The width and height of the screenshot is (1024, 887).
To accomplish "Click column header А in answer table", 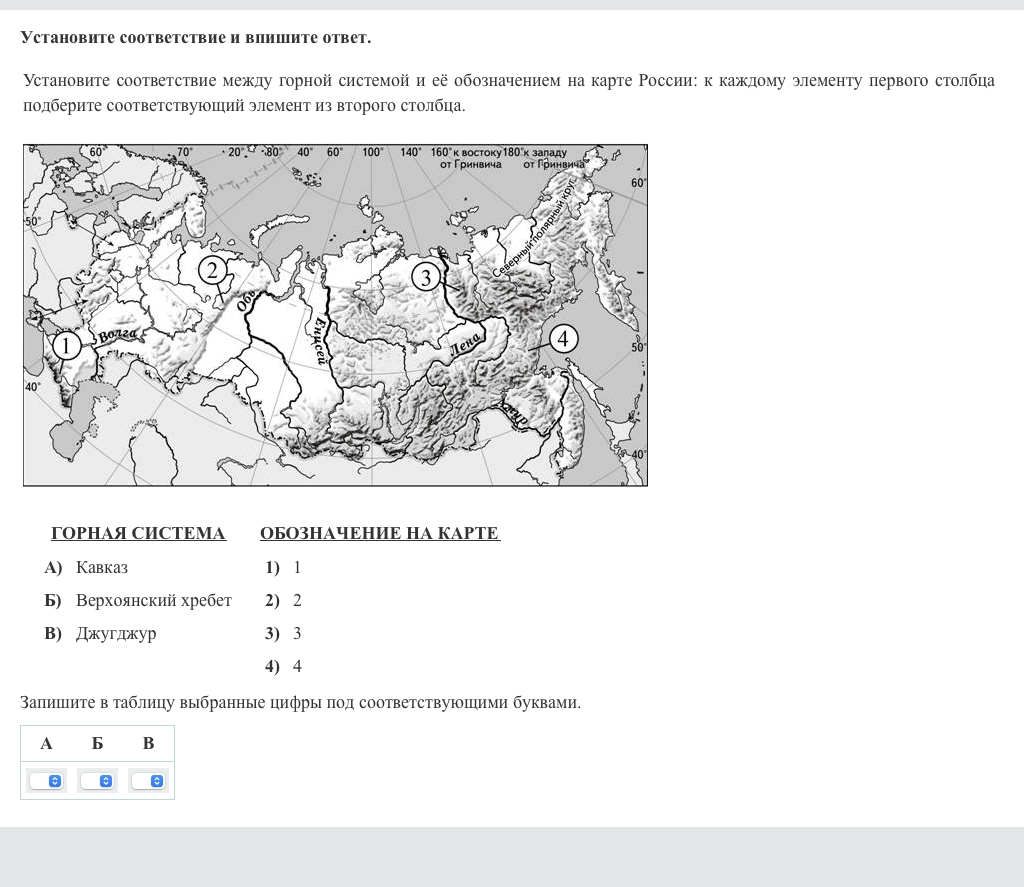I will click(x=46, y=744).
